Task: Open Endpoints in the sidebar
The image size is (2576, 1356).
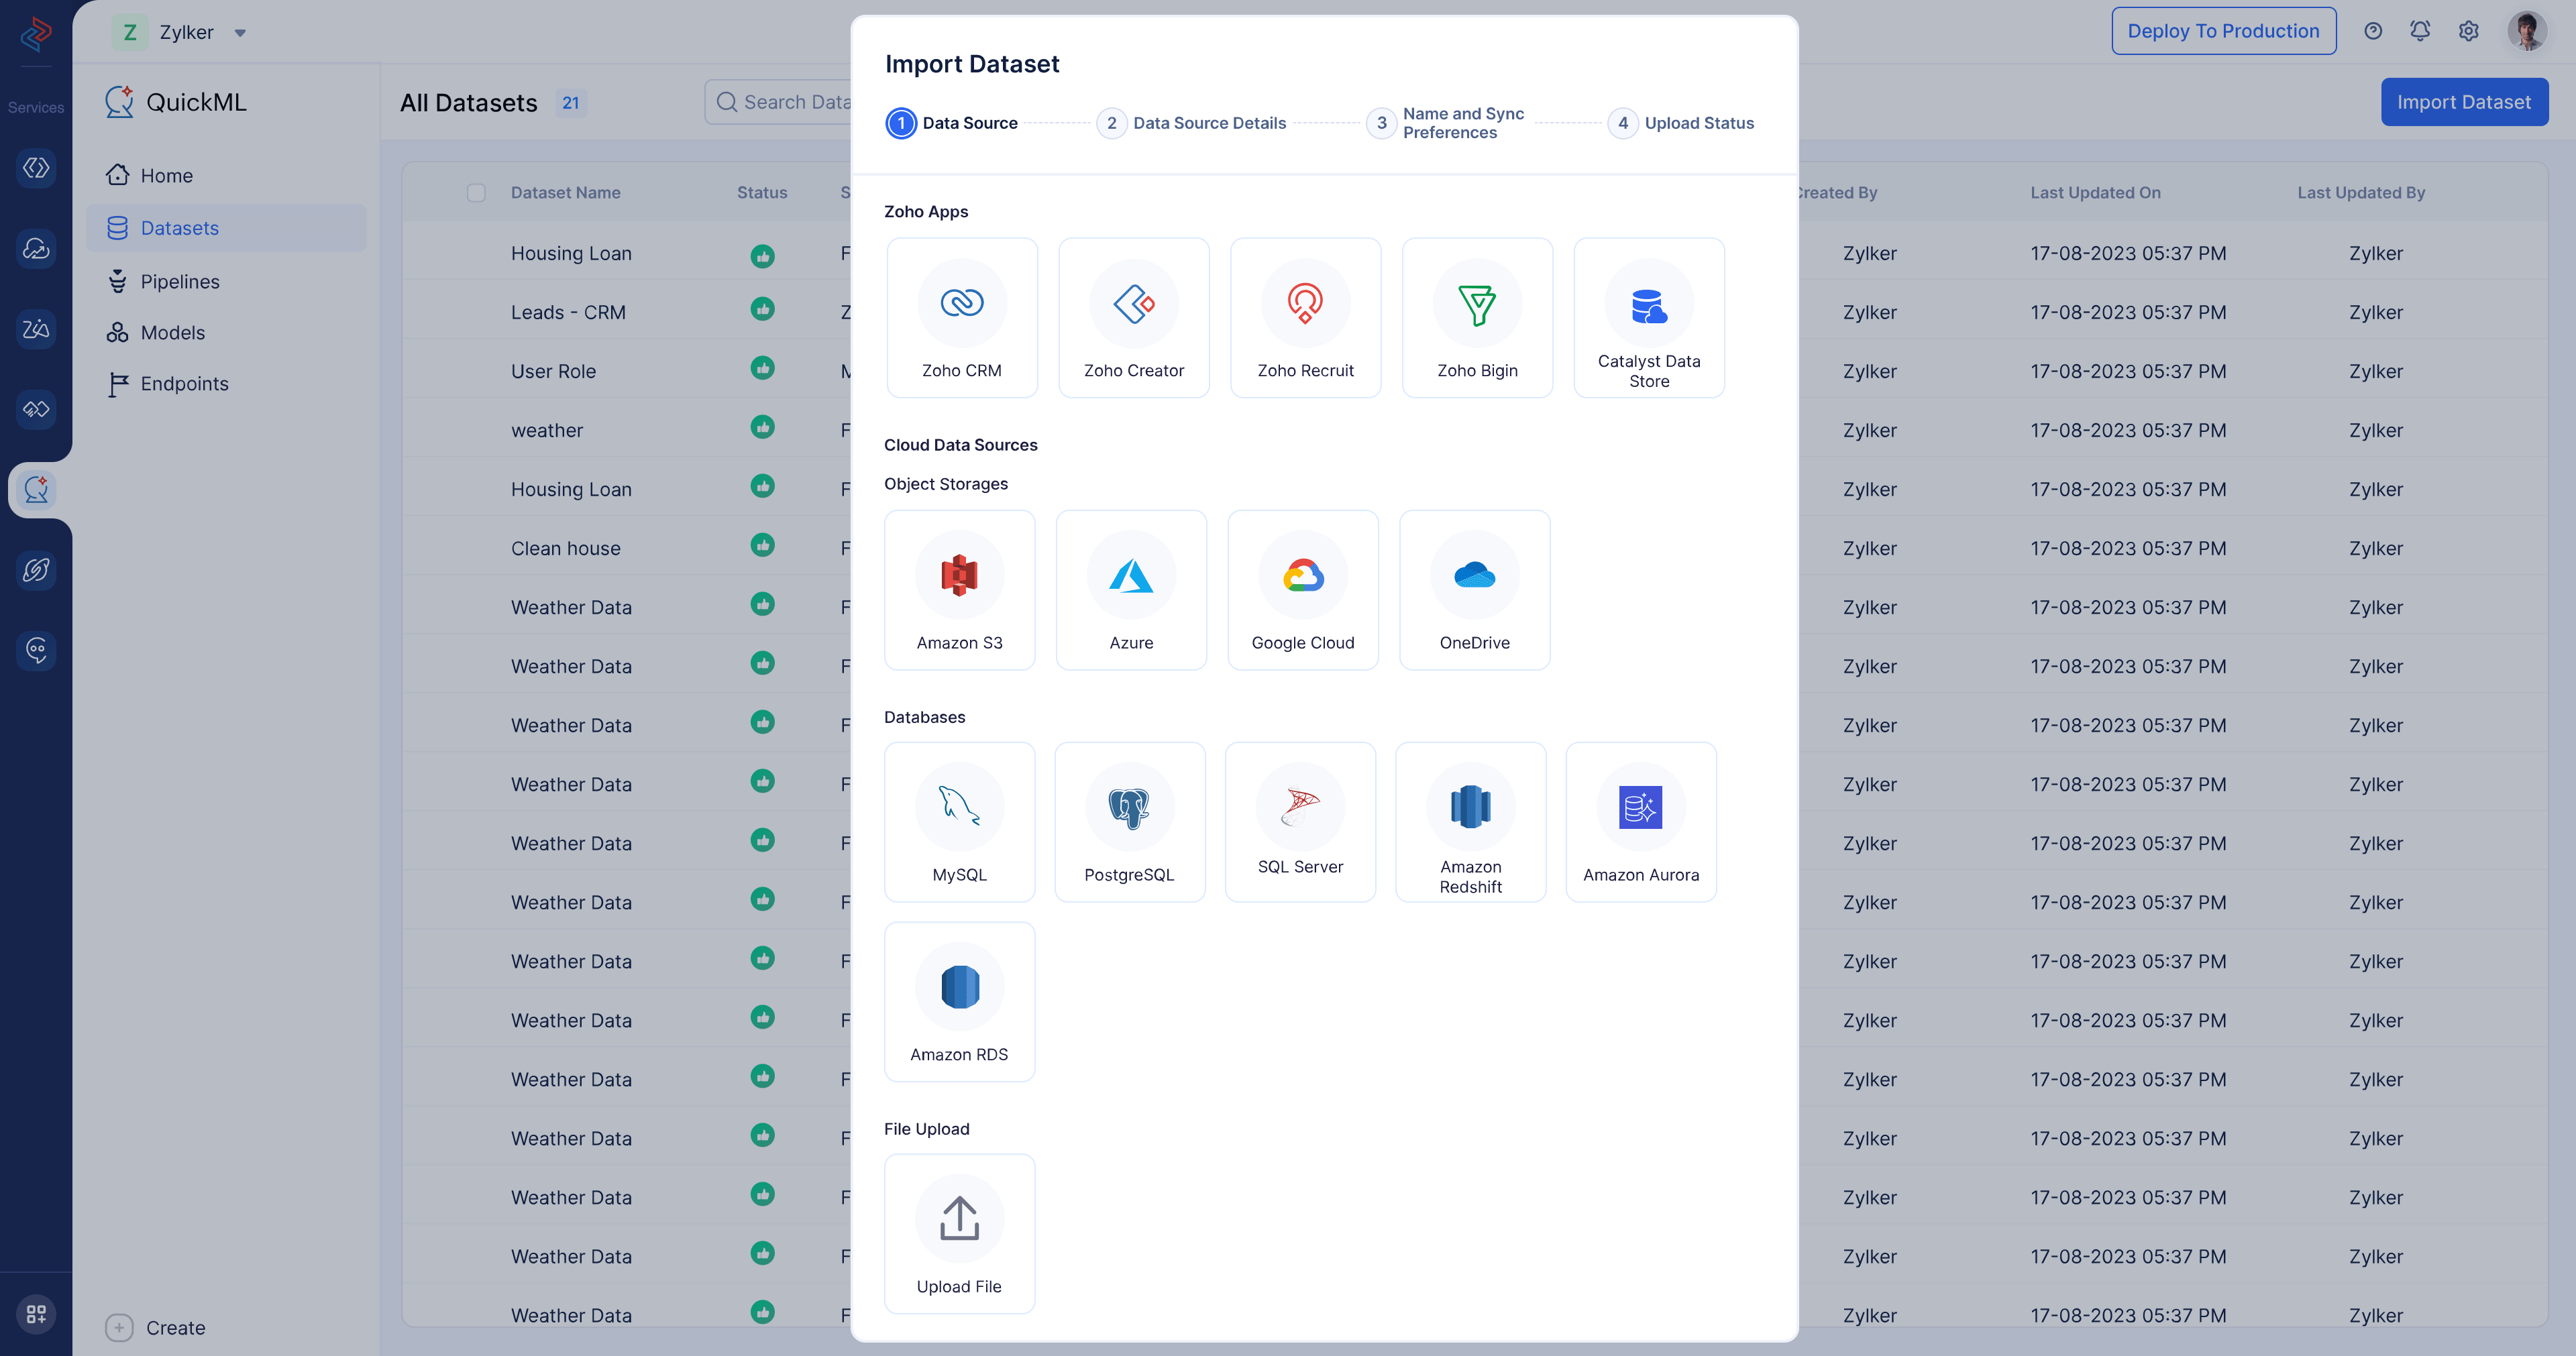Action: [x=226, y=384]
